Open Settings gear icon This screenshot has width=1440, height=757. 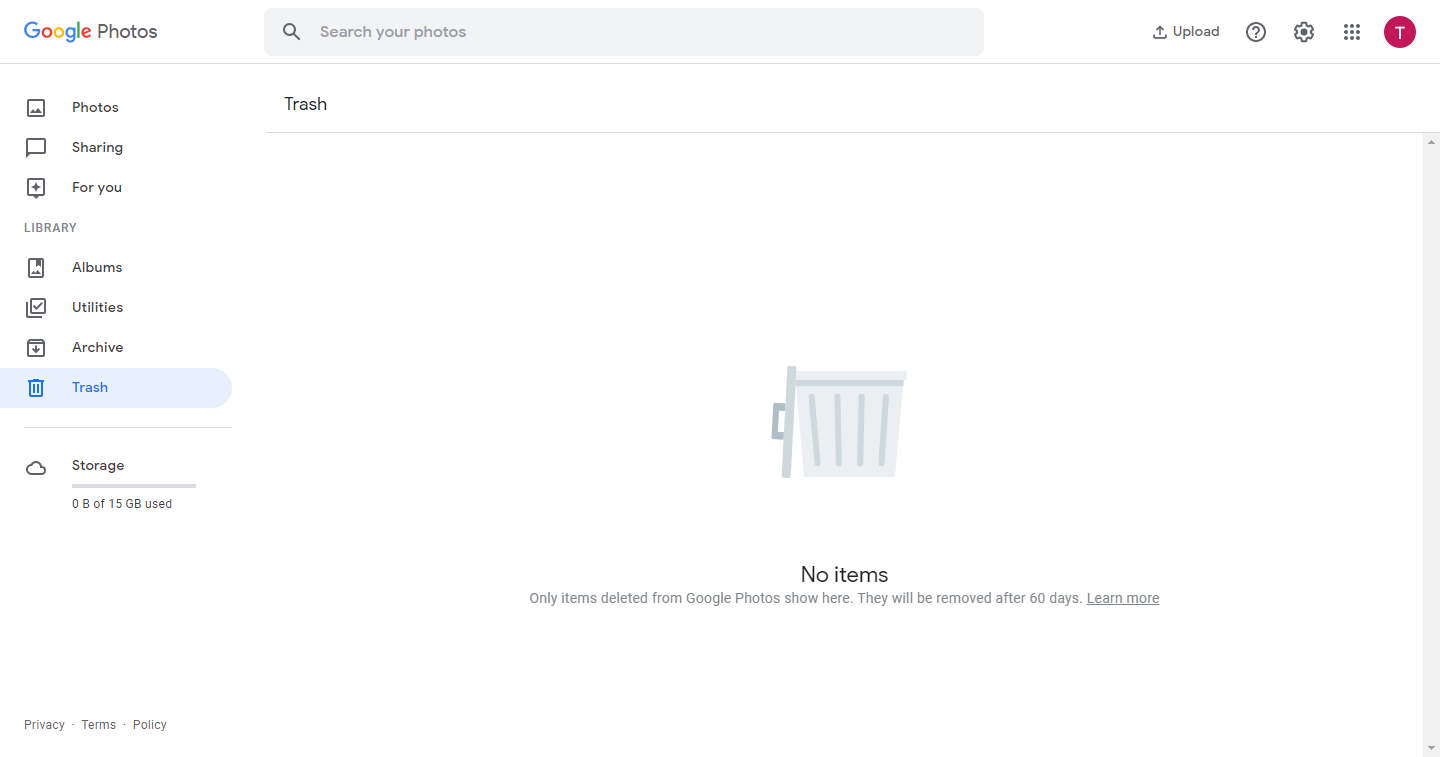coord(1304,32)
